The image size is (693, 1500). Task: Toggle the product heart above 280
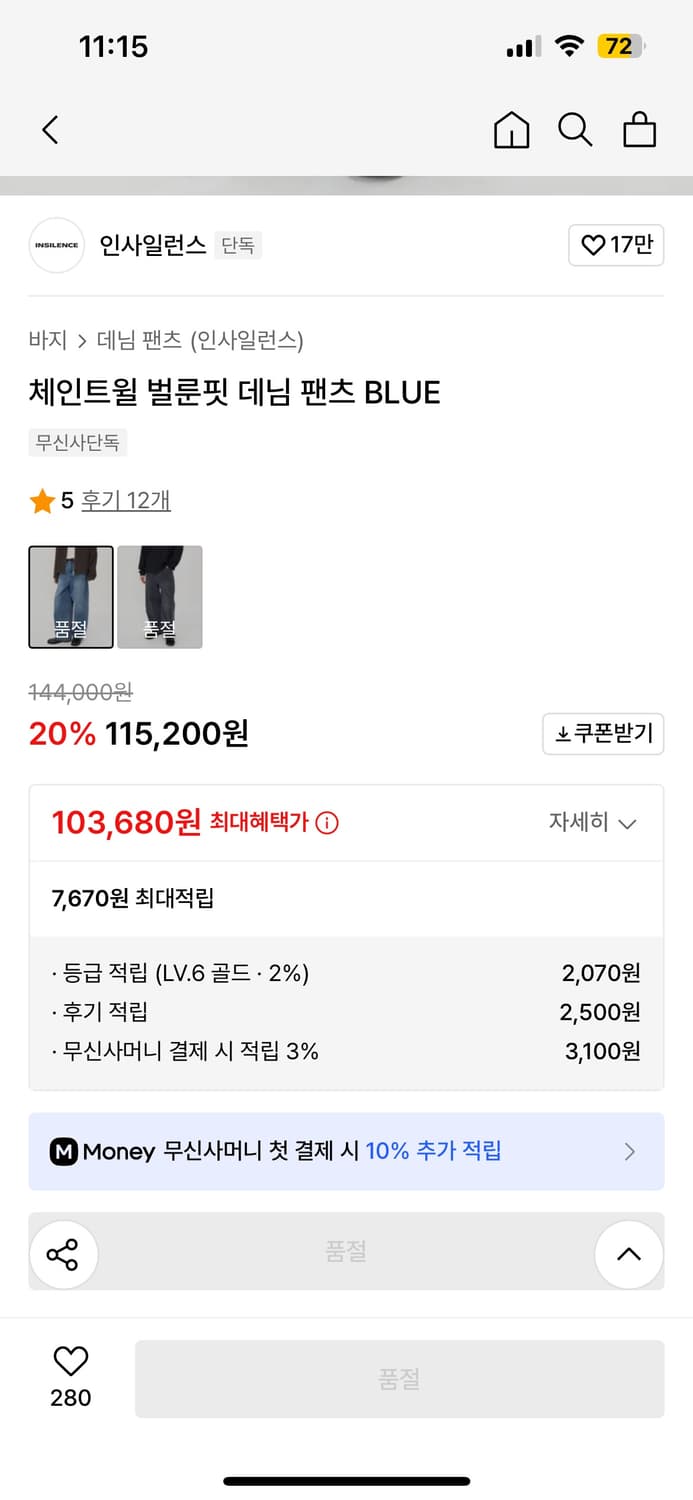[68, 1360]
